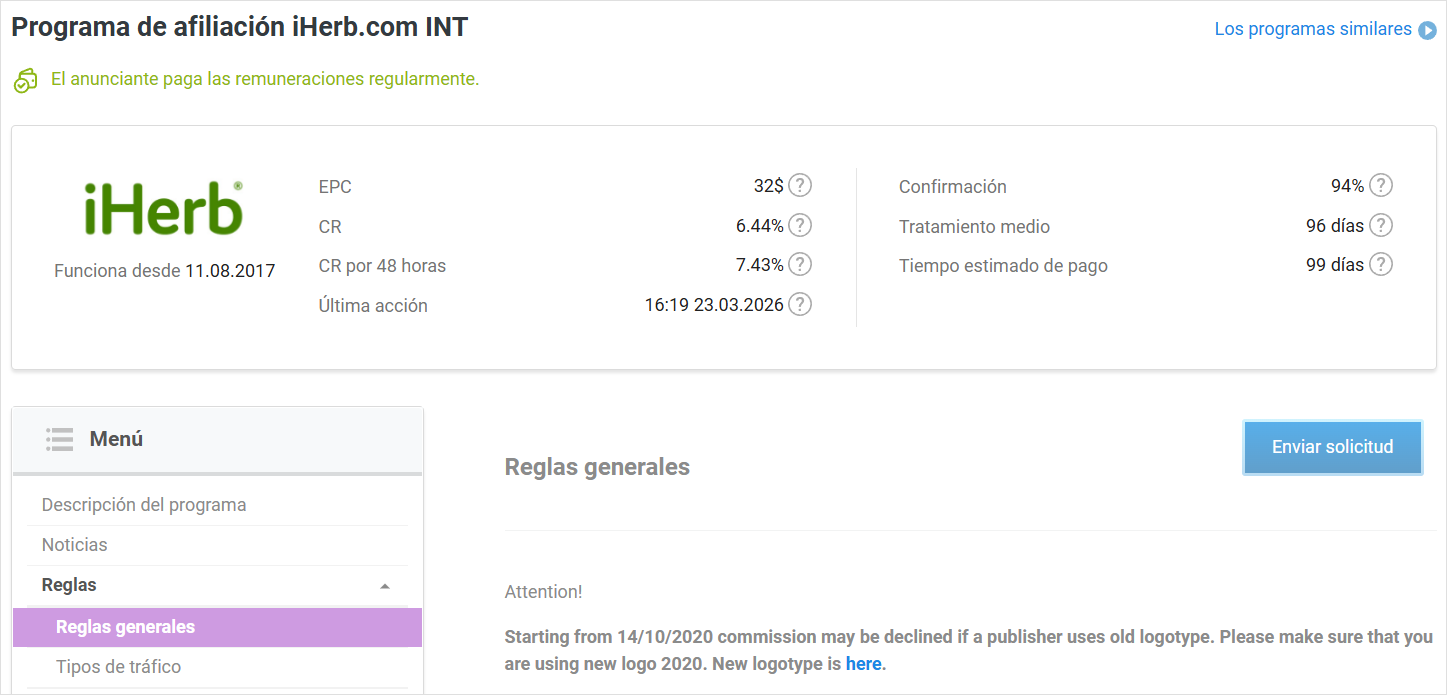Screen dimensions: 1447x695
Task: Click the arrow icon beside Los programas similares
Action: coord(1427,30)
